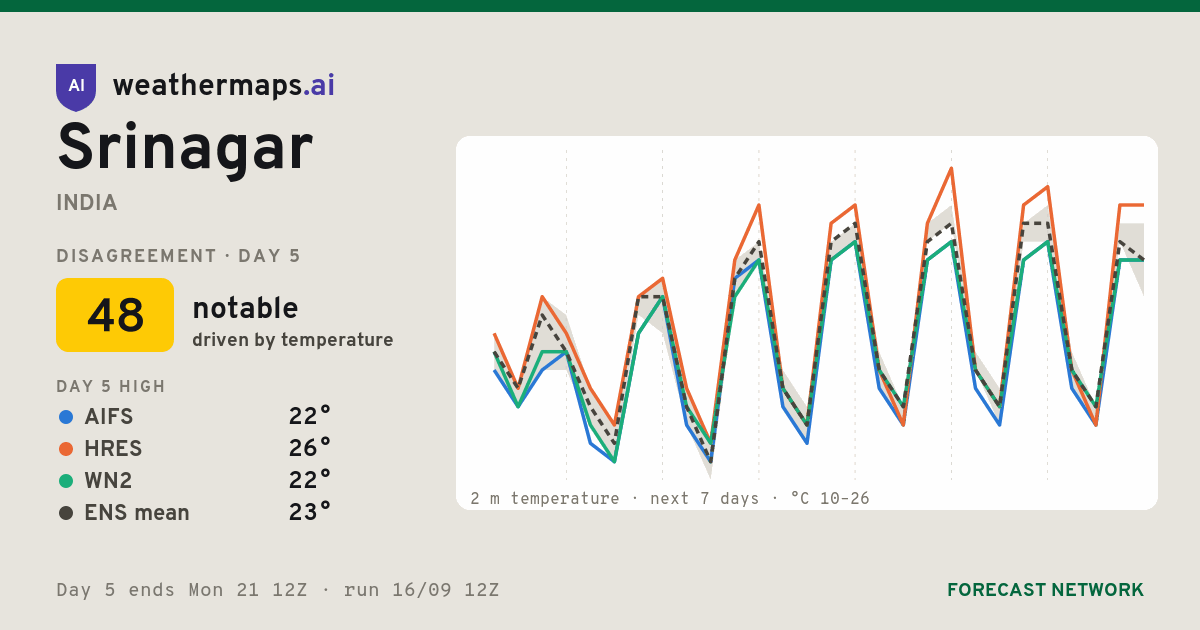Click the run 16/09 12Z footer text
1200x630 pixels.
(421, 590)
